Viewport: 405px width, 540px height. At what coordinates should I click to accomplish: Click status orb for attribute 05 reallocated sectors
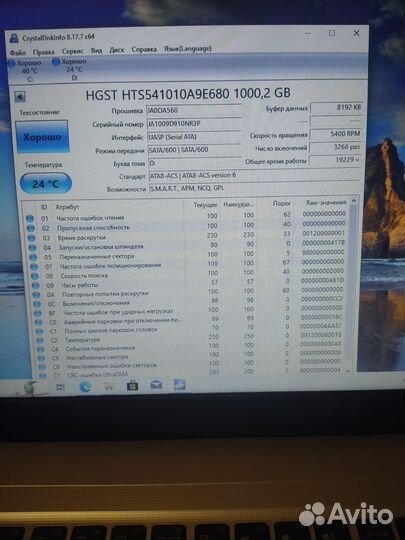tap(33, 257)
